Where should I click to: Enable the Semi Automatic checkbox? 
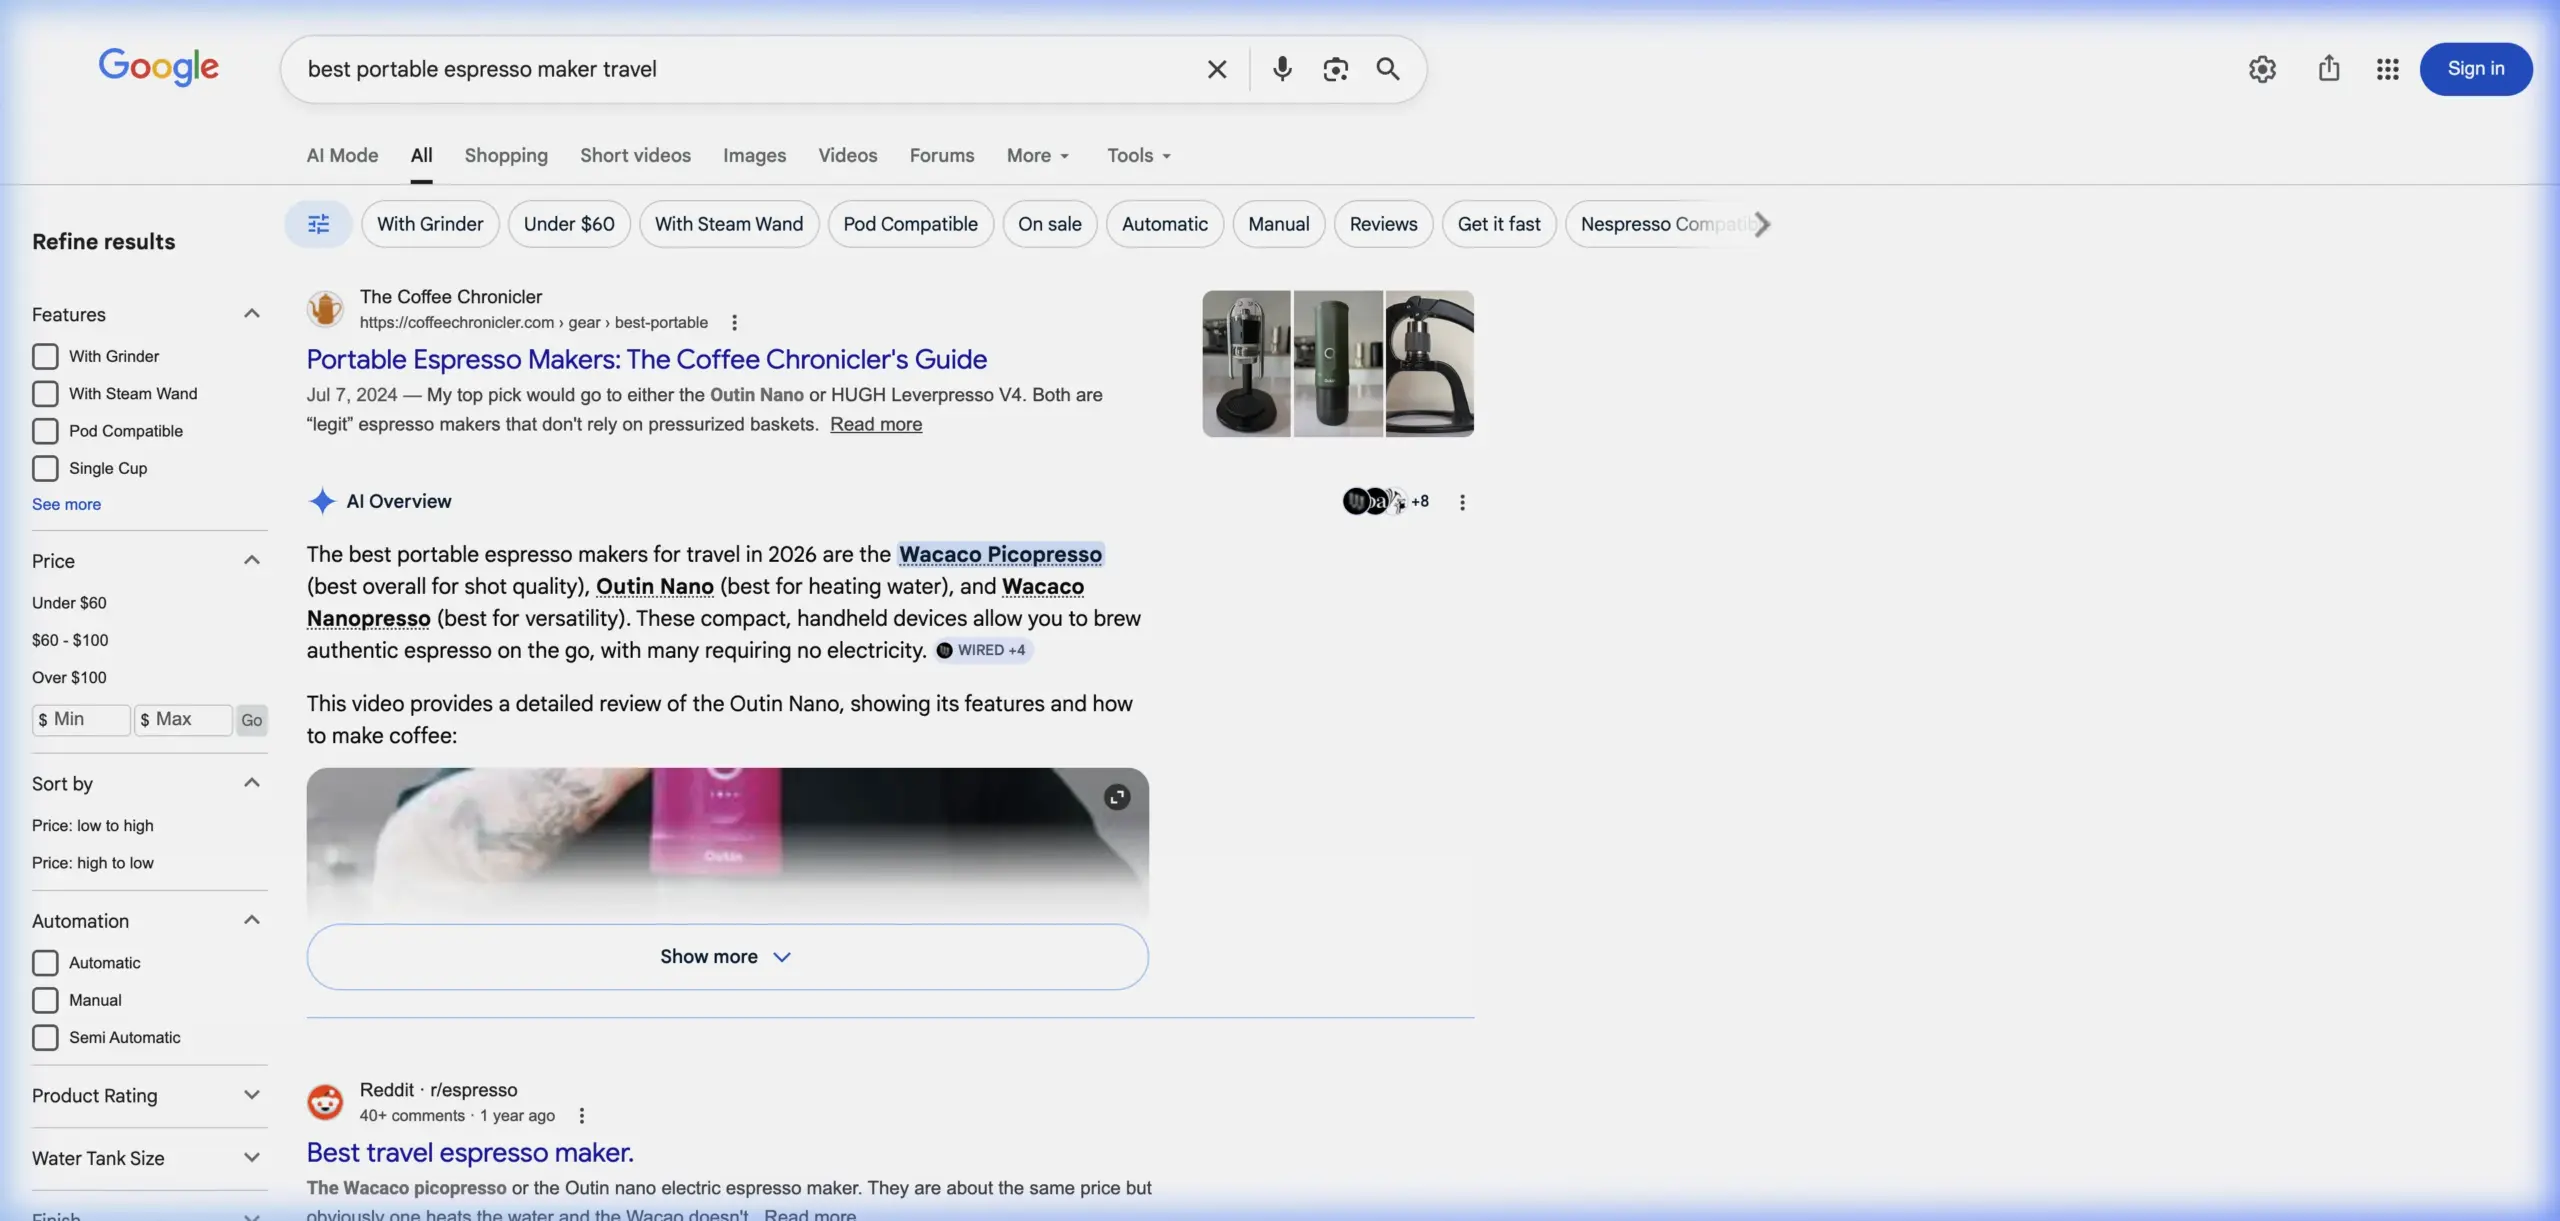(x=45, y=1037)
